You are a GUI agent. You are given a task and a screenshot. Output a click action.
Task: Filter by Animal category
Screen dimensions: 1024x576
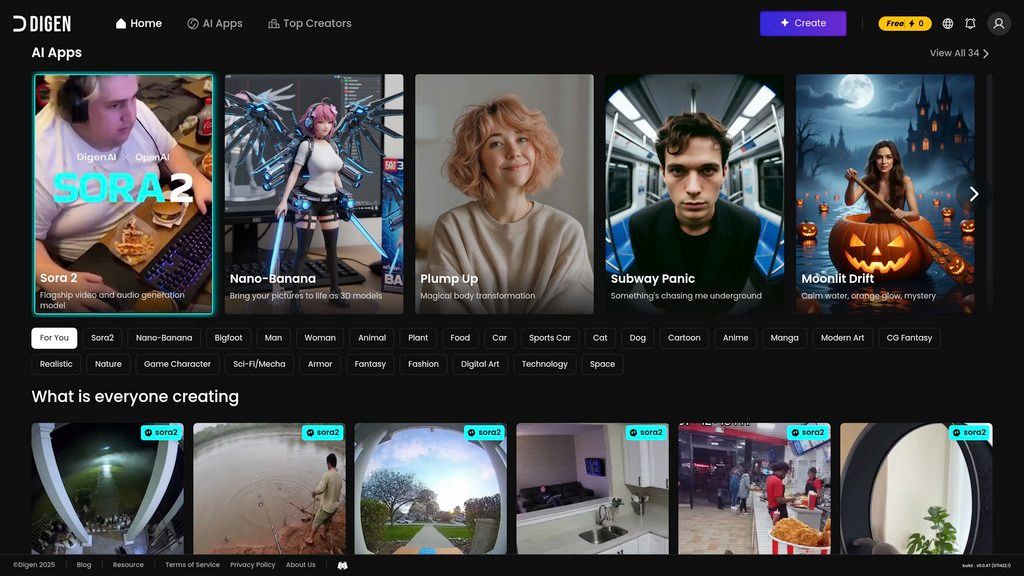click(372, 338)
